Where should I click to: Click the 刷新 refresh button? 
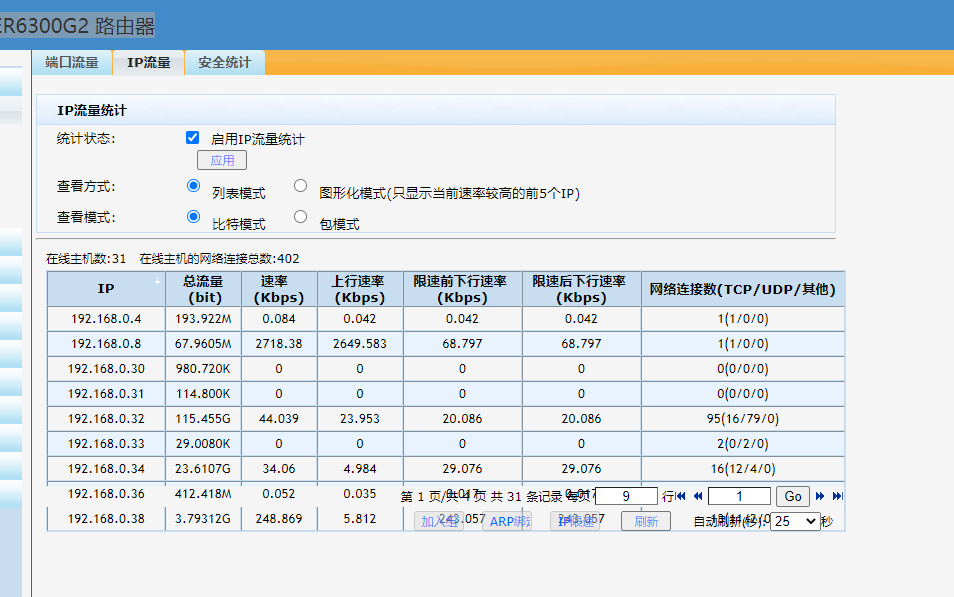(646, 521)
